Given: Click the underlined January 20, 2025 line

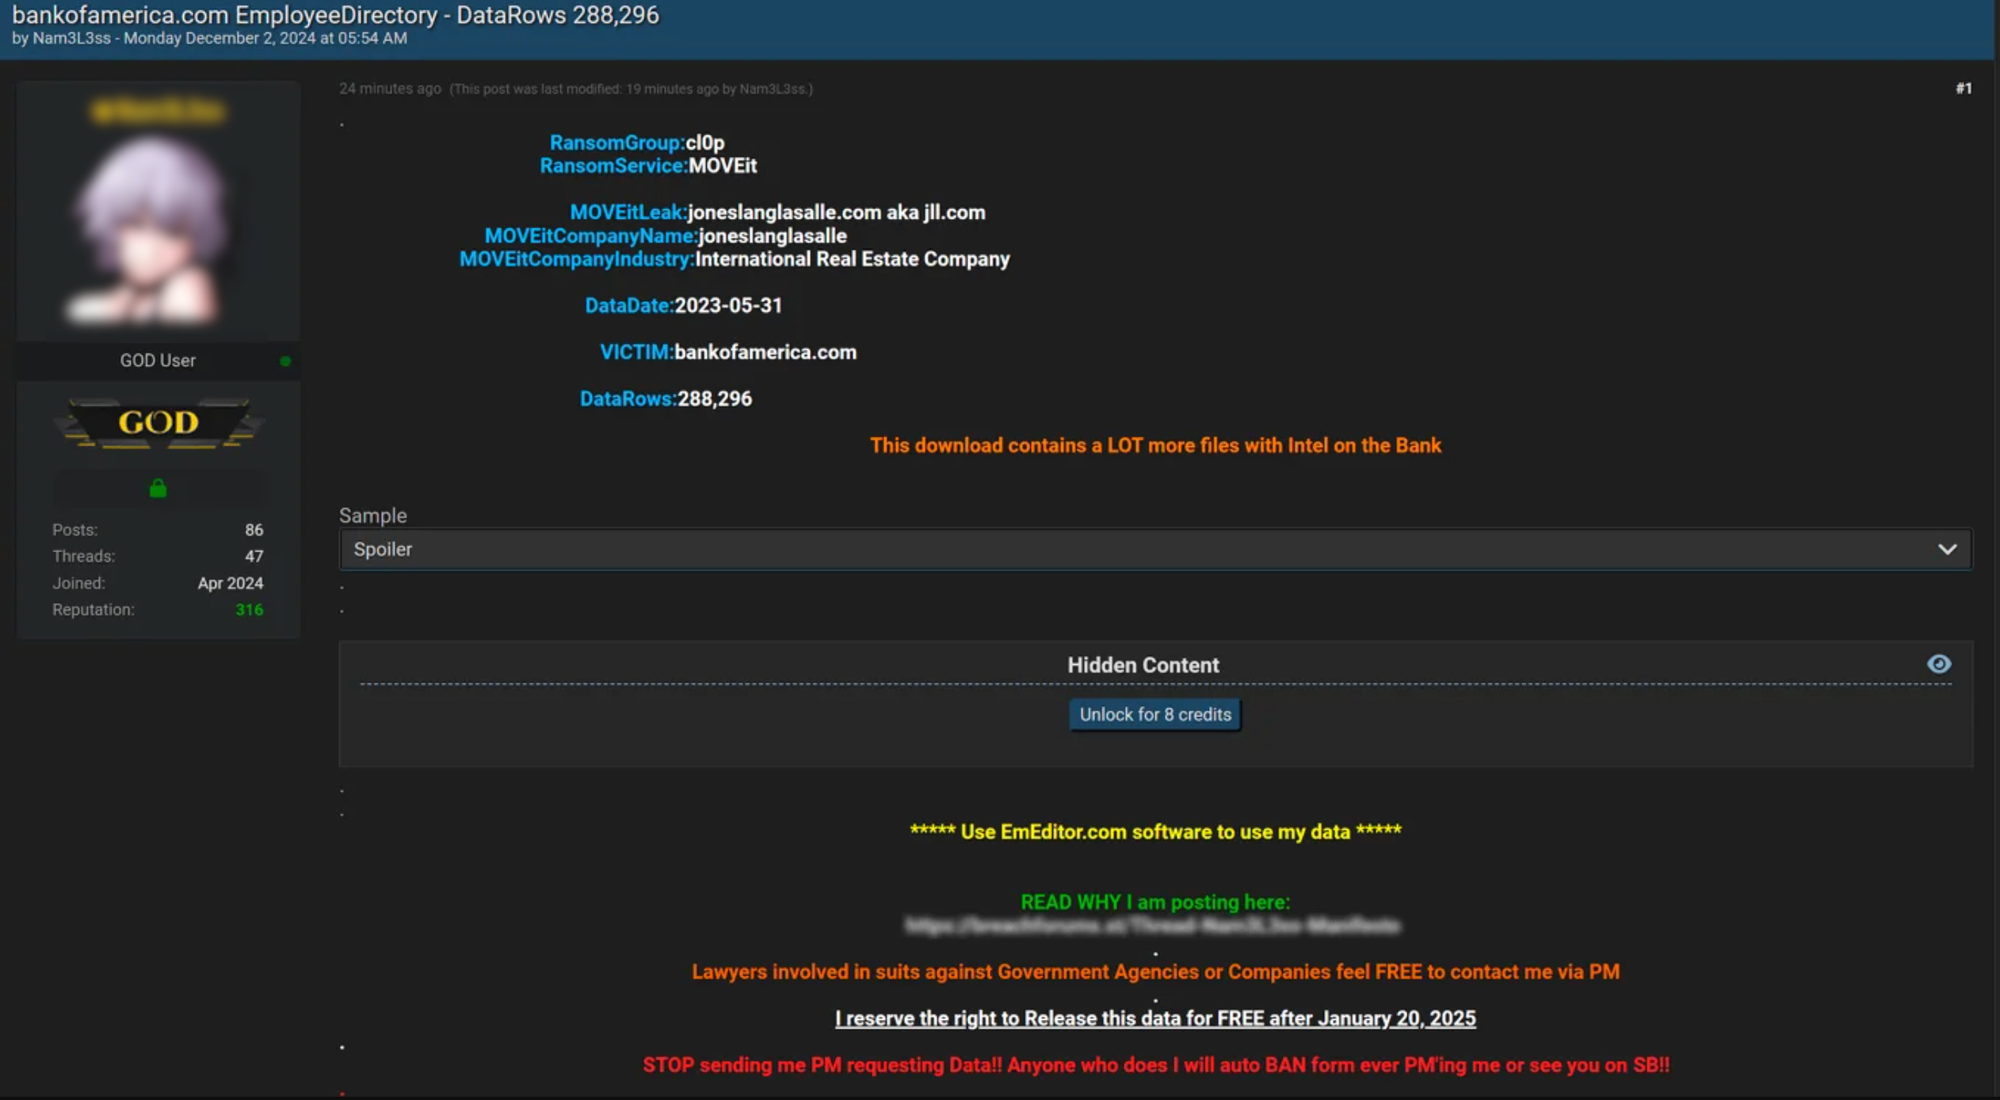Looking at the screenshot, I should click(1155, 1018).
